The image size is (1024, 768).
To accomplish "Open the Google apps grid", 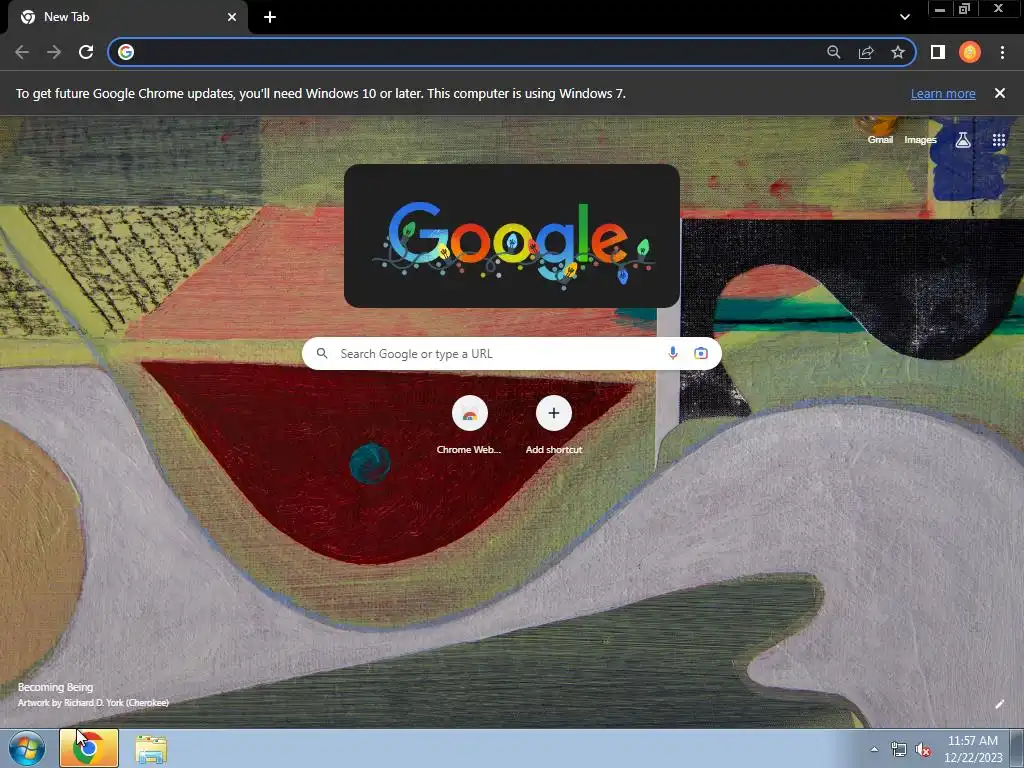I will [x=999, y=140].
